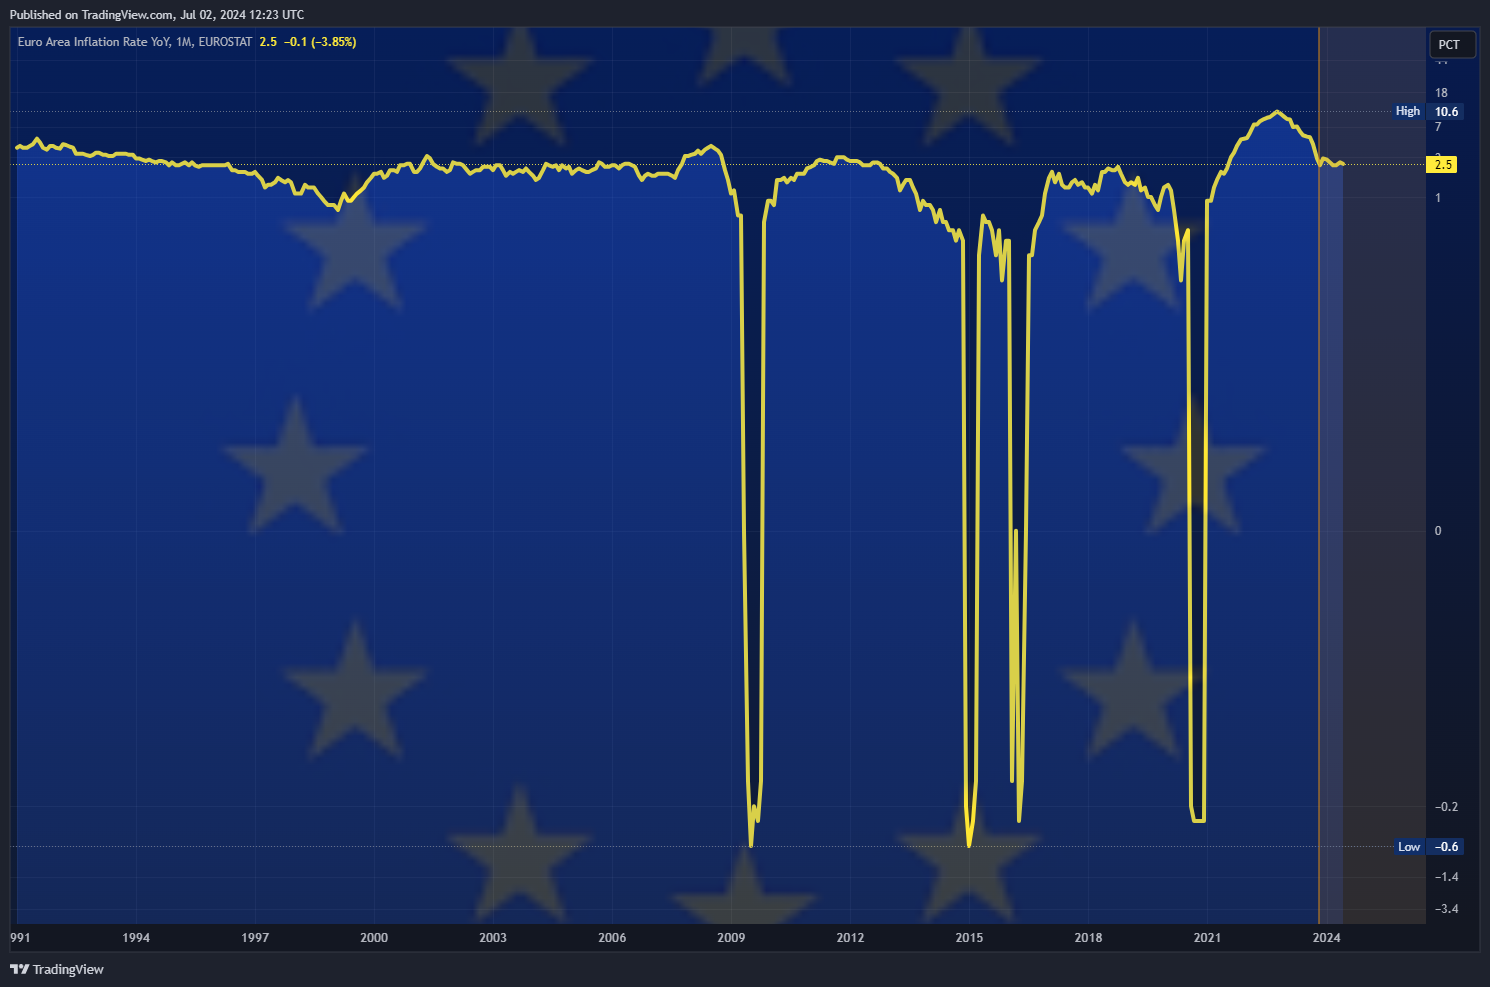The width and height of the screenshot is (1490, 987).
Task: Click the 2024 label on the time axis
Action: [x=1326, y=937]
